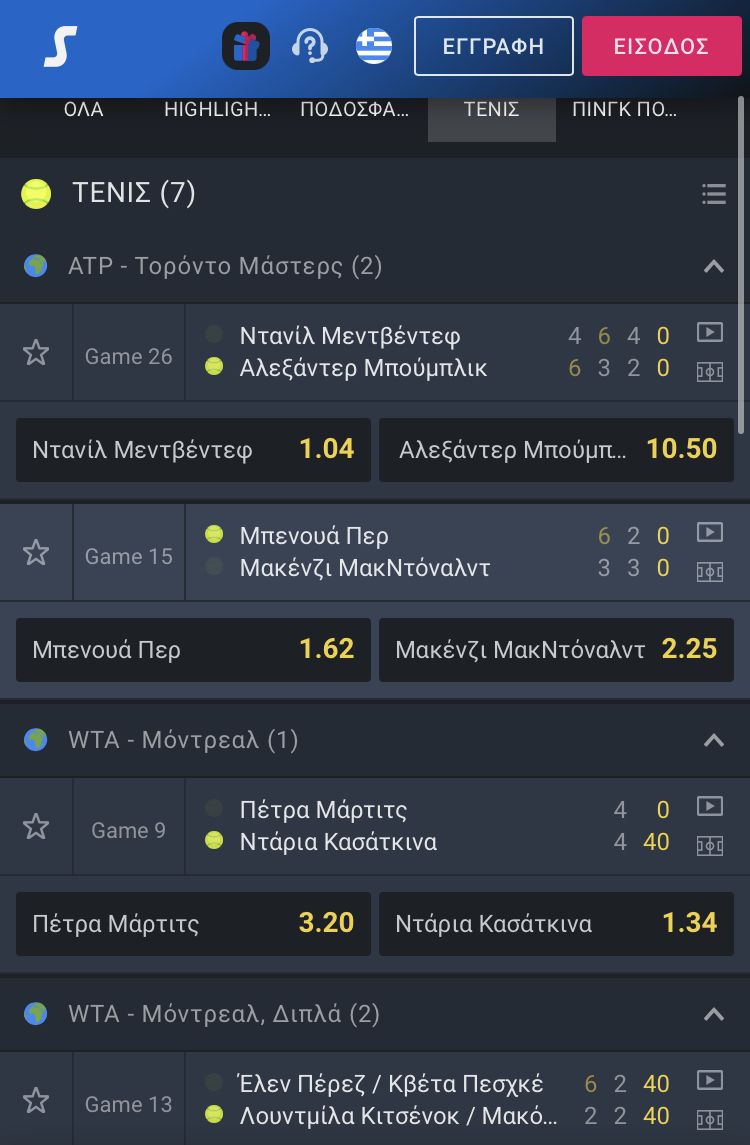
Task: Open live stream for Martić vs Kasatkina
Action: [710, 806]
